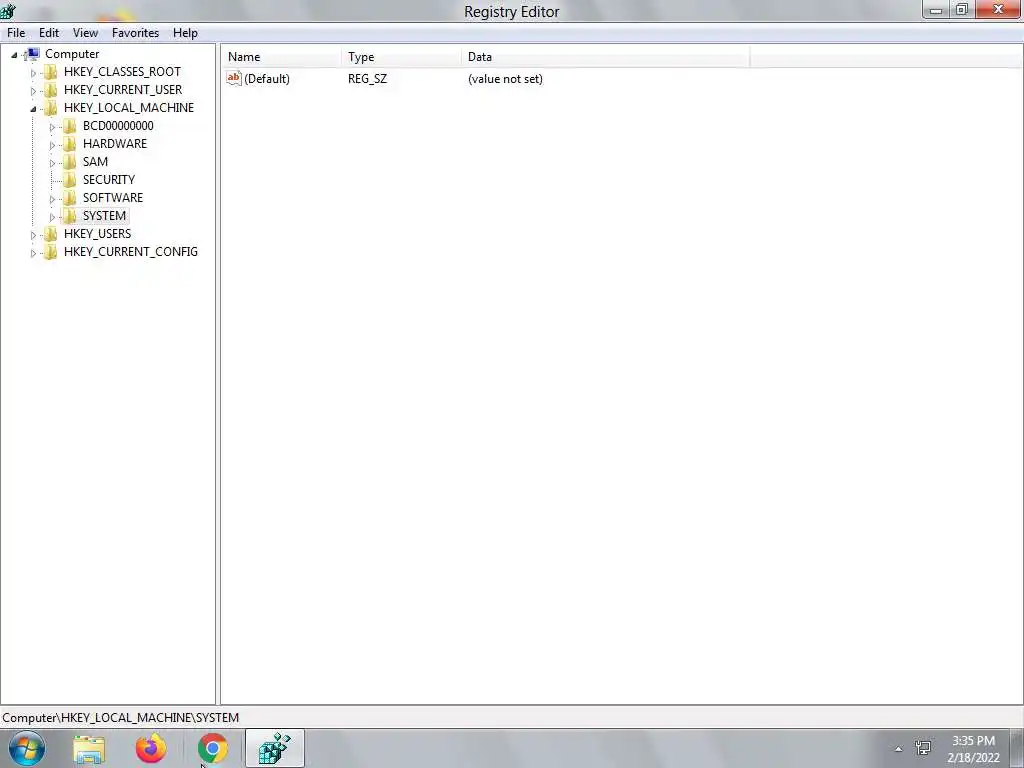Expand HKEY_CURRENT_CONFIG arrow
Viewport: 1024px width, 768px height.
pyautogui.click(x=33, y=253)
